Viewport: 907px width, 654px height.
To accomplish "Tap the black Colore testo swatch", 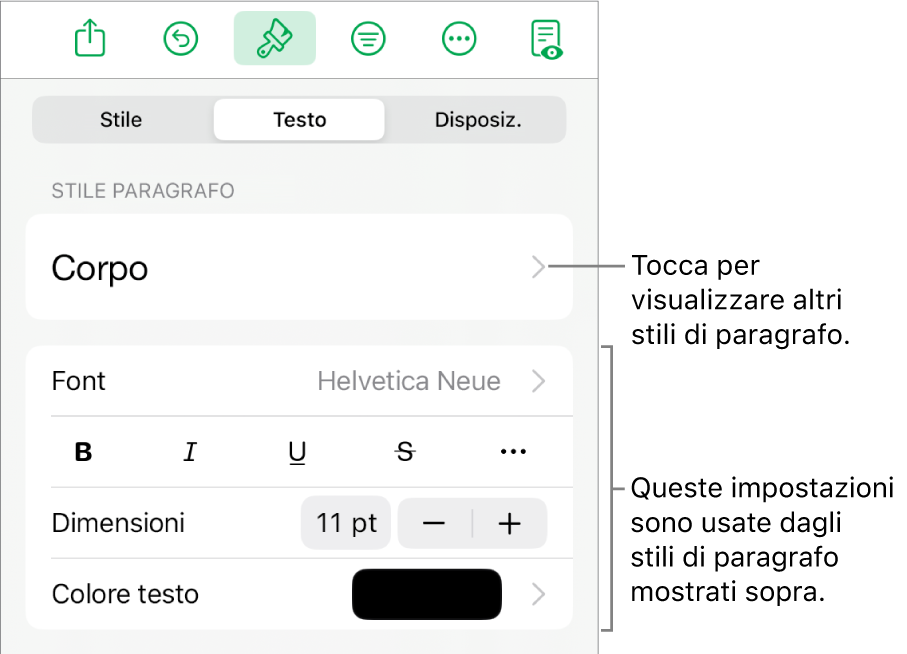I will pos(427,594).
